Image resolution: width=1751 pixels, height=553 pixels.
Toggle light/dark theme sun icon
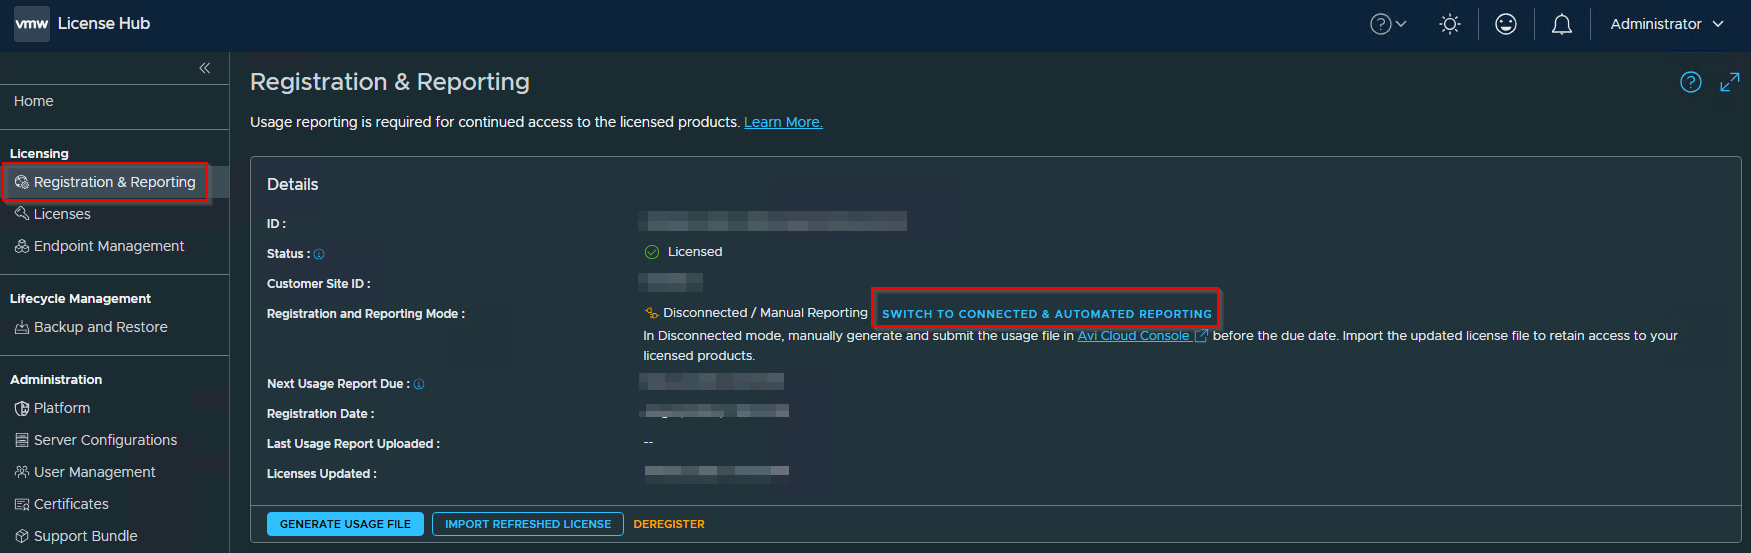tap(1450, 24)
